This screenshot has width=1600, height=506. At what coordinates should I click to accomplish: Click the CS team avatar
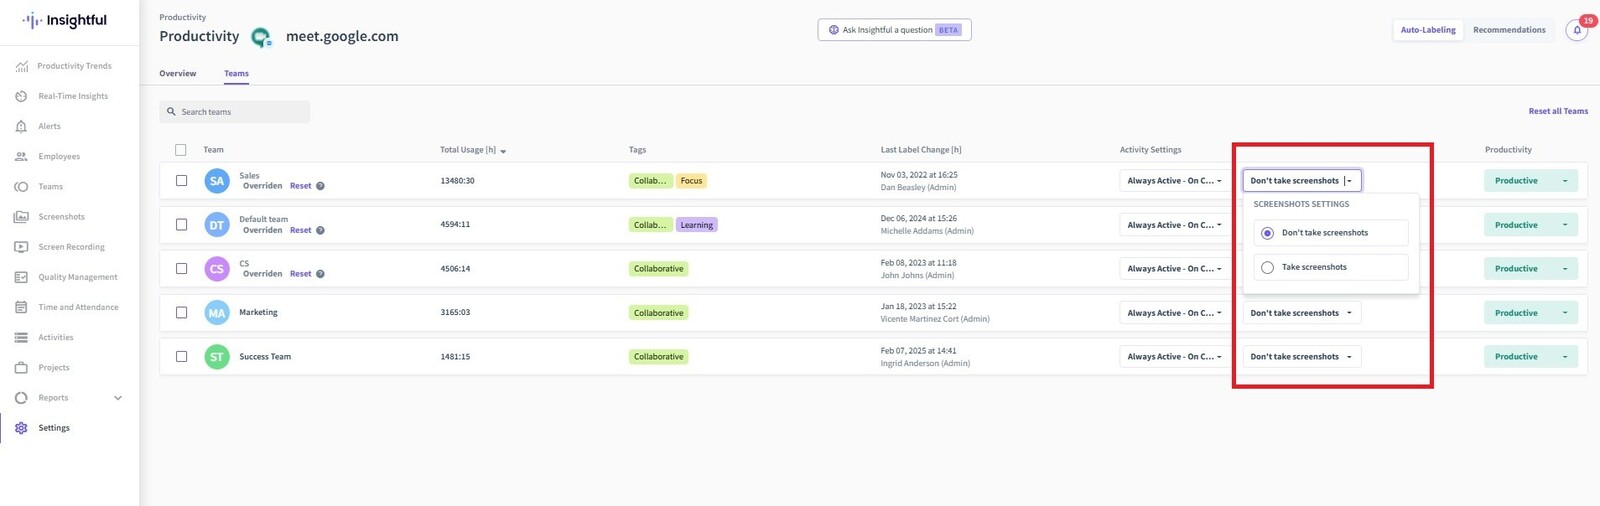tap(217, 269)
